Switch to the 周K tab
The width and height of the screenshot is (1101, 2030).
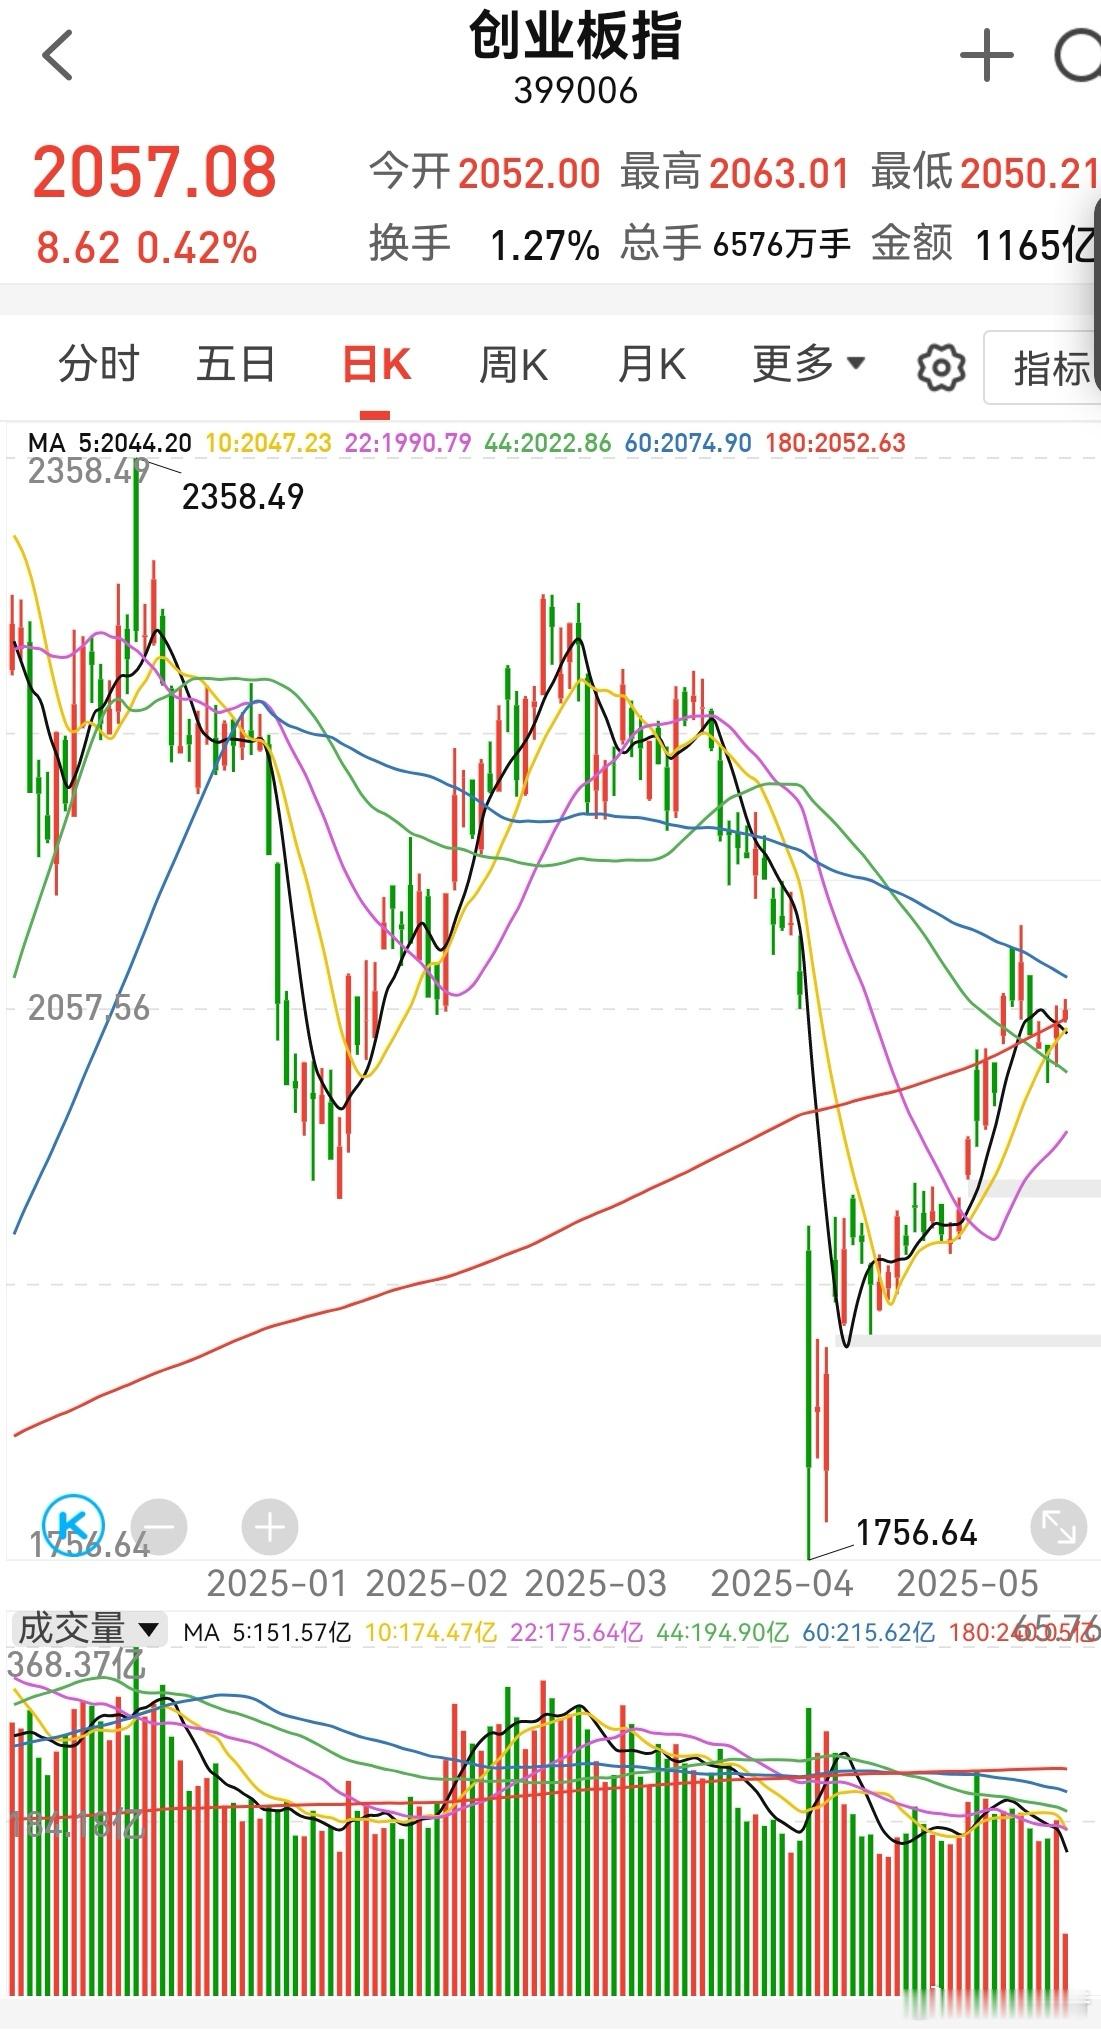point(513,364)
